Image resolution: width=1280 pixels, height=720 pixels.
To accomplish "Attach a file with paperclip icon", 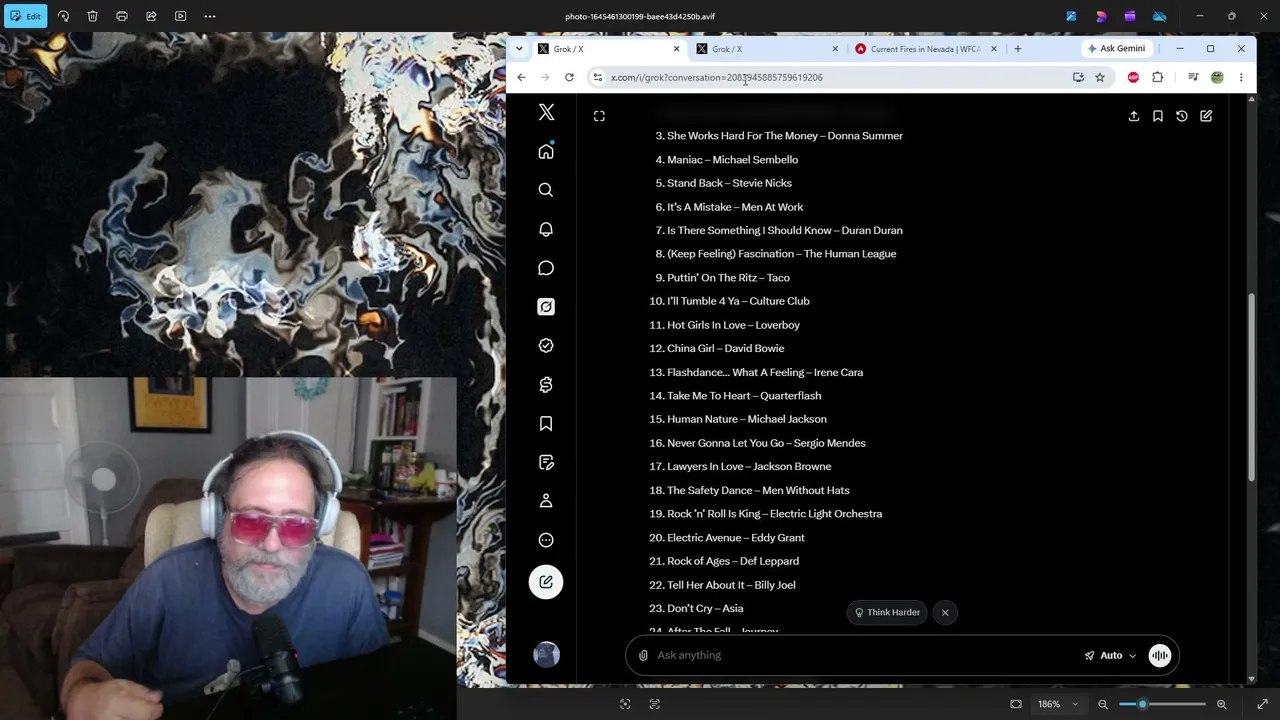I will click(x=643, y=655).
